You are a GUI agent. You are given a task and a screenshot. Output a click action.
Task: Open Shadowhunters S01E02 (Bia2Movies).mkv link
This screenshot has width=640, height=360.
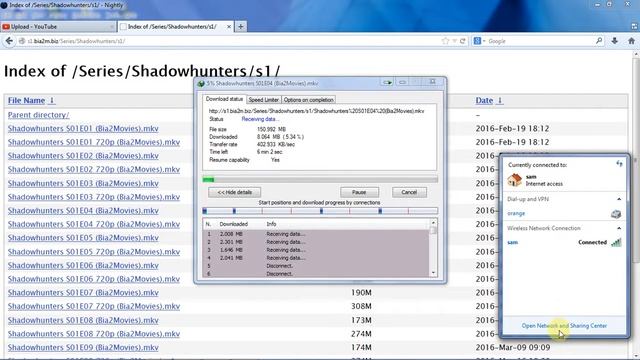(x=83, y=156)
